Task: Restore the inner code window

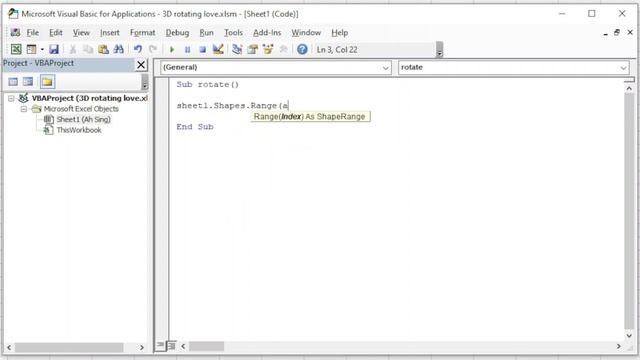Action: coord(617,32)
